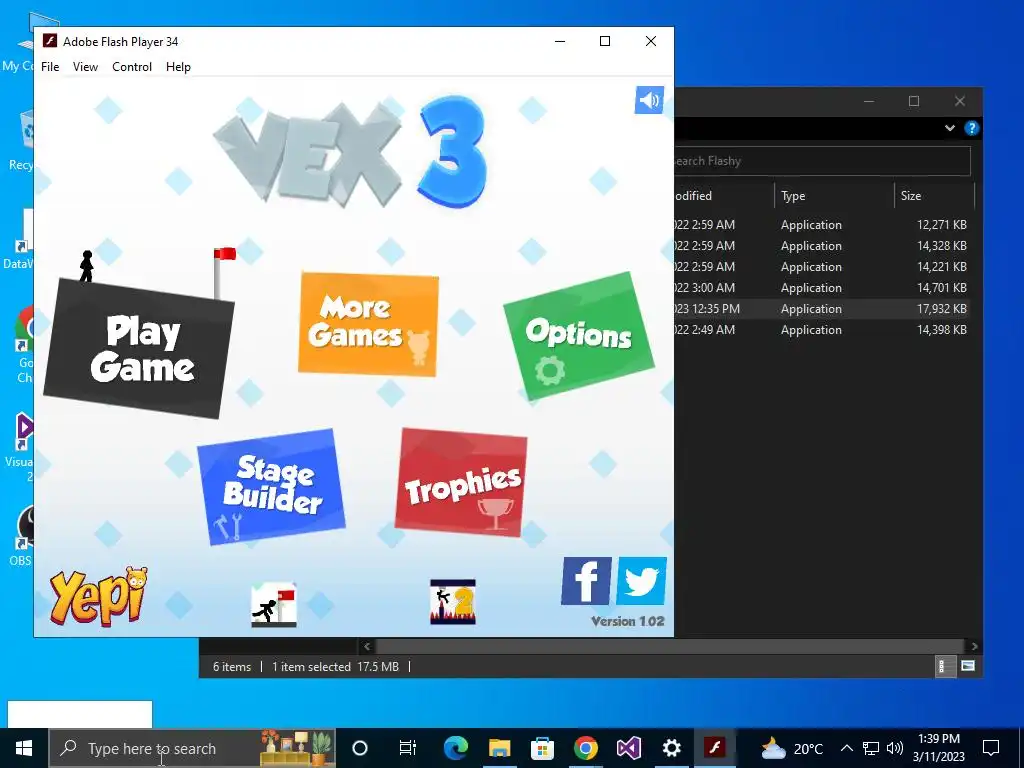Click the 17.5 MB status bar text
The height and width of the screenshot is (768, 1024).
click(377, 667)
